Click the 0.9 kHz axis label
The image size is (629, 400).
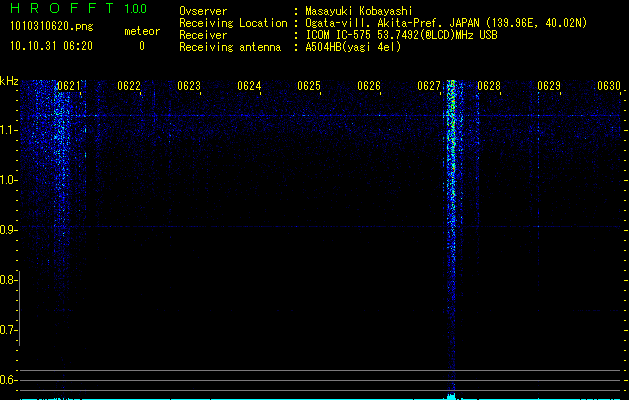(x=8, y=230)
